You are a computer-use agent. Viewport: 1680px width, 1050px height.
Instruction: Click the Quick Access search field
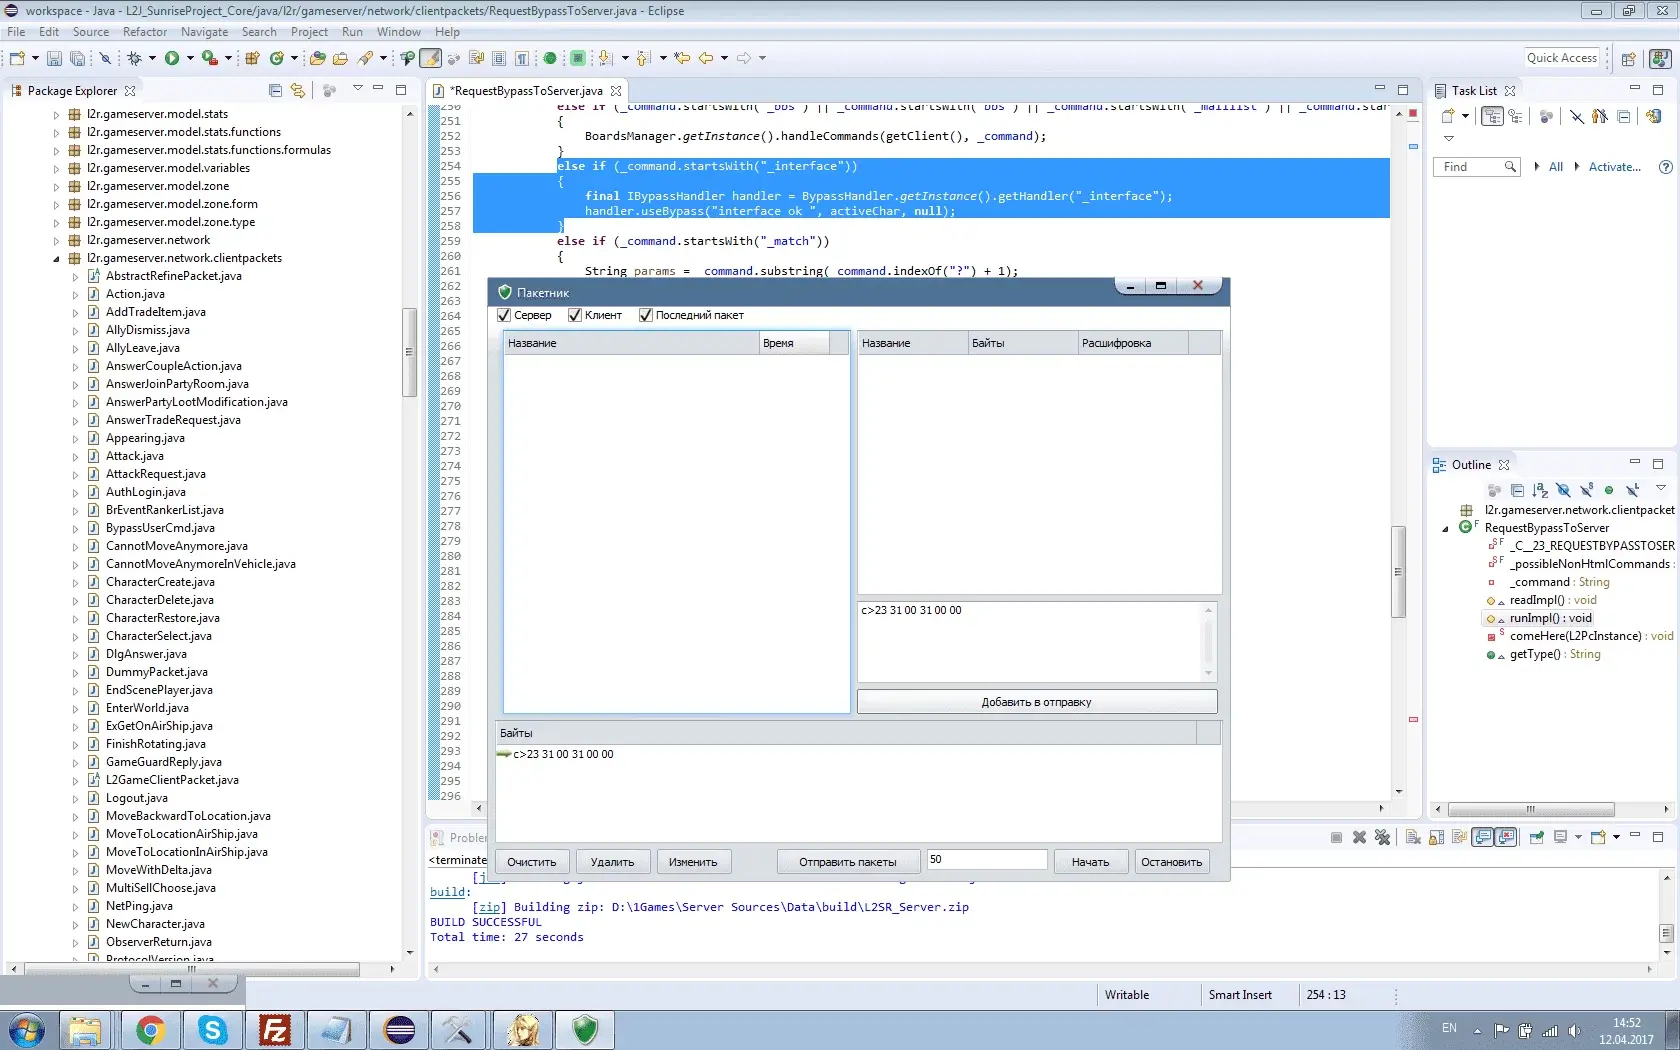tap(1562, 58)
